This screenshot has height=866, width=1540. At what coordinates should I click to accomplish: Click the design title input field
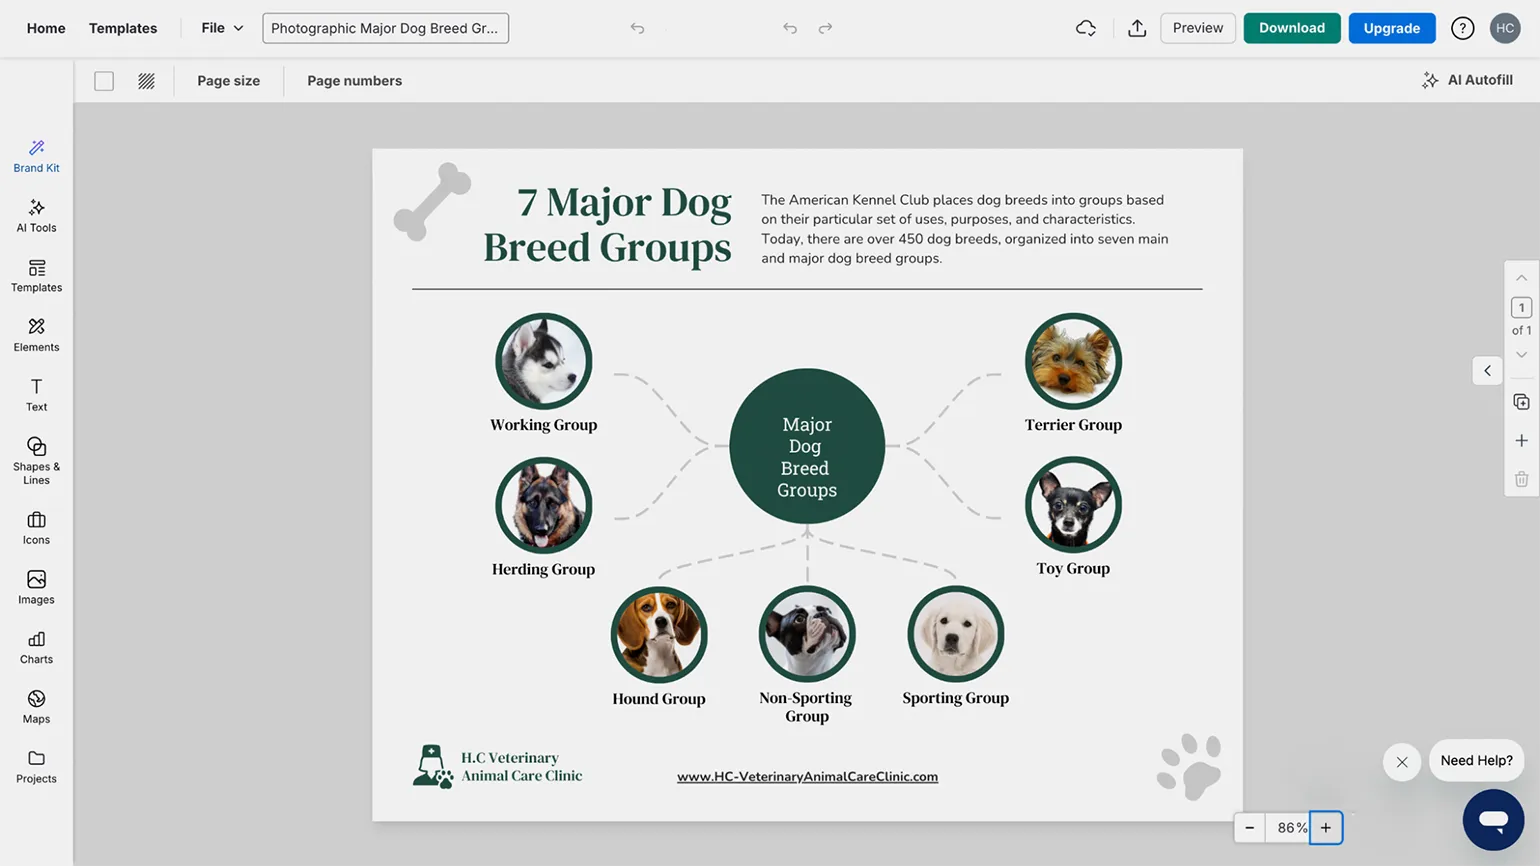coord(385,28)
